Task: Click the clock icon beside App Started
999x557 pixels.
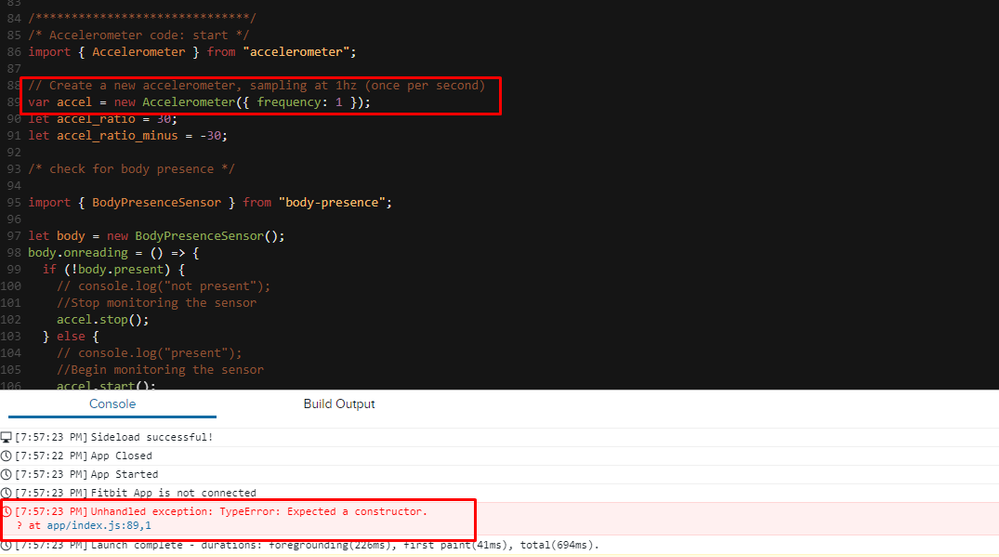Action: [6, 475]
